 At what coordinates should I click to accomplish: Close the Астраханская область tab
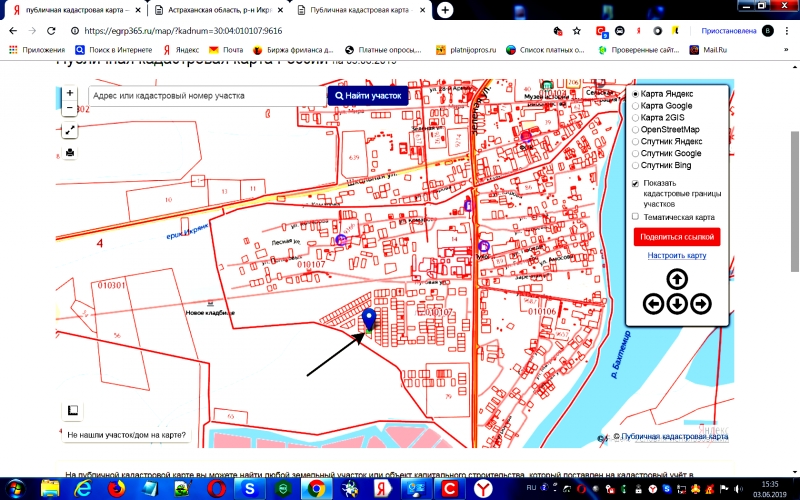280,10
